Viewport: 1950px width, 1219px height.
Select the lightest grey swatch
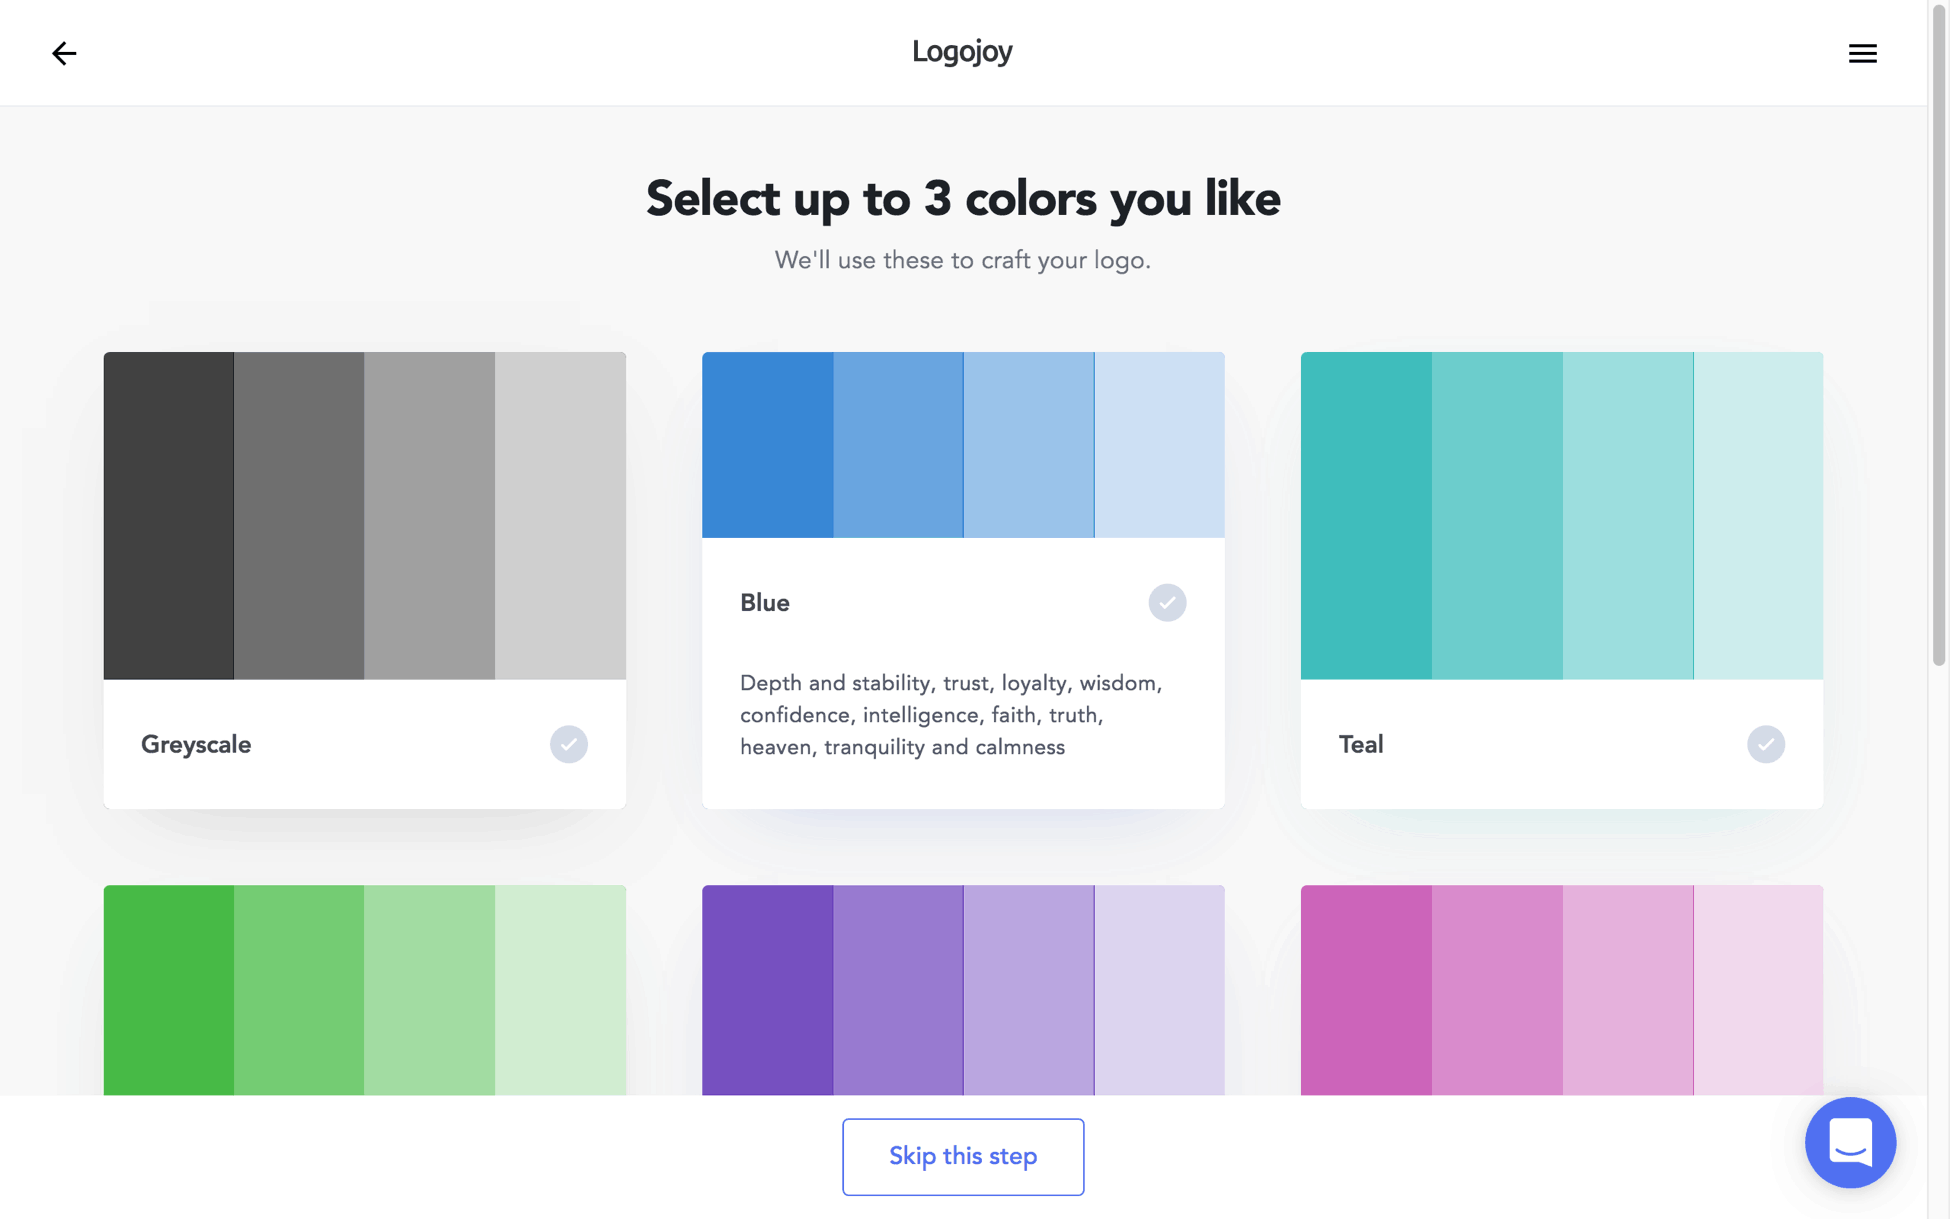pyautogui.click(x=560, y=515)
